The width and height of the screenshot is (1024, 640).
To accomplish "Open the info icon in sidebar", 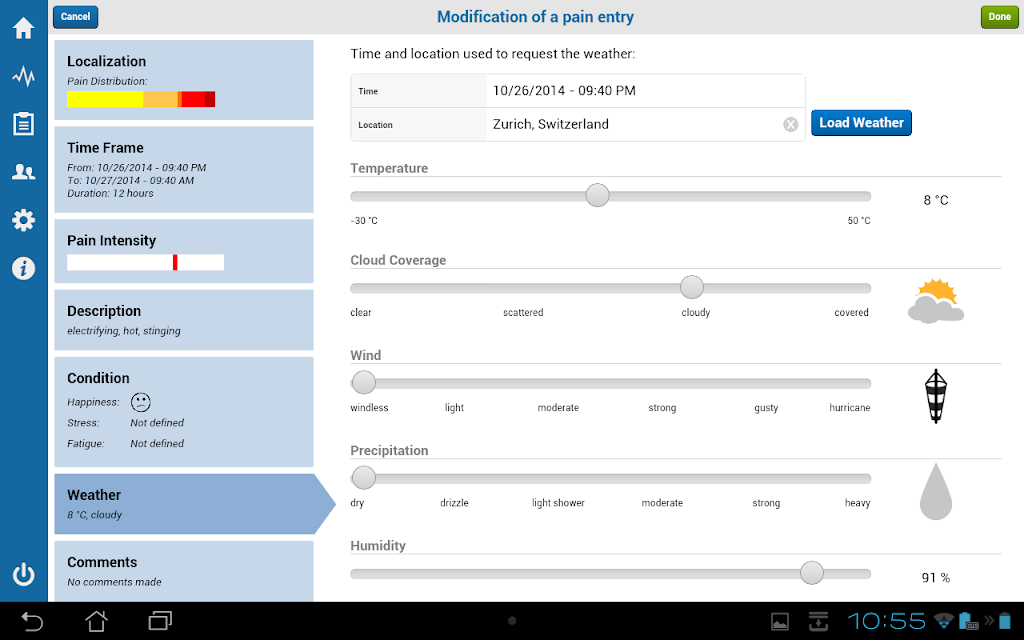I will 24,268.
